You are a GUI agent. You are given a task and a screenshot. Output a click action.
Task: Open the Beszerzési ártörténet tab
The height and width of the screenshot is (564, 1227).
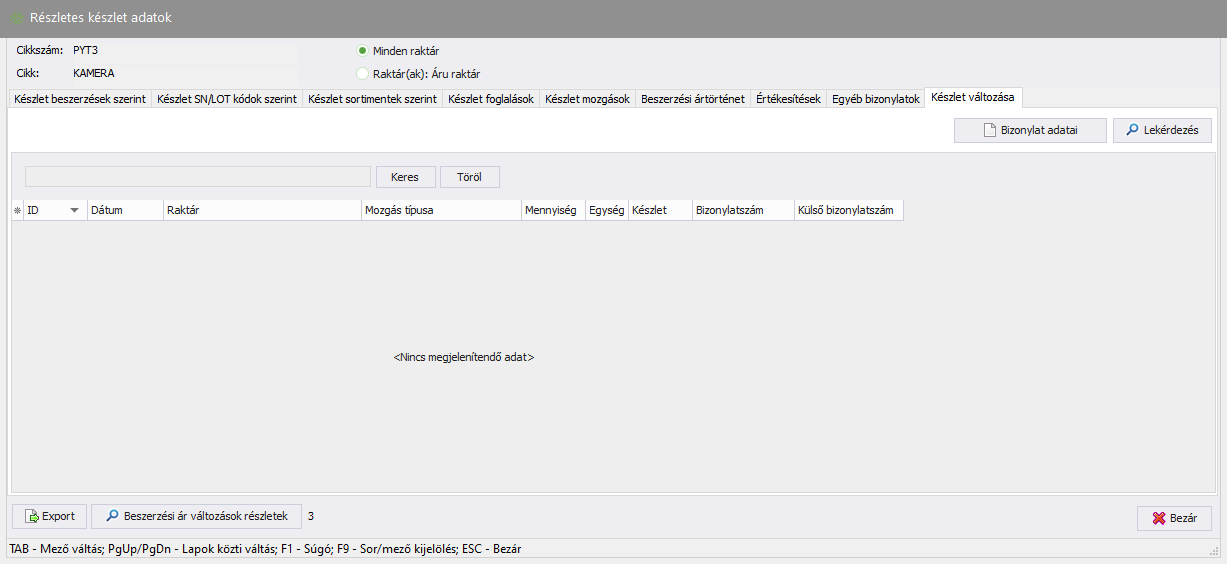[x=692, y=99]
